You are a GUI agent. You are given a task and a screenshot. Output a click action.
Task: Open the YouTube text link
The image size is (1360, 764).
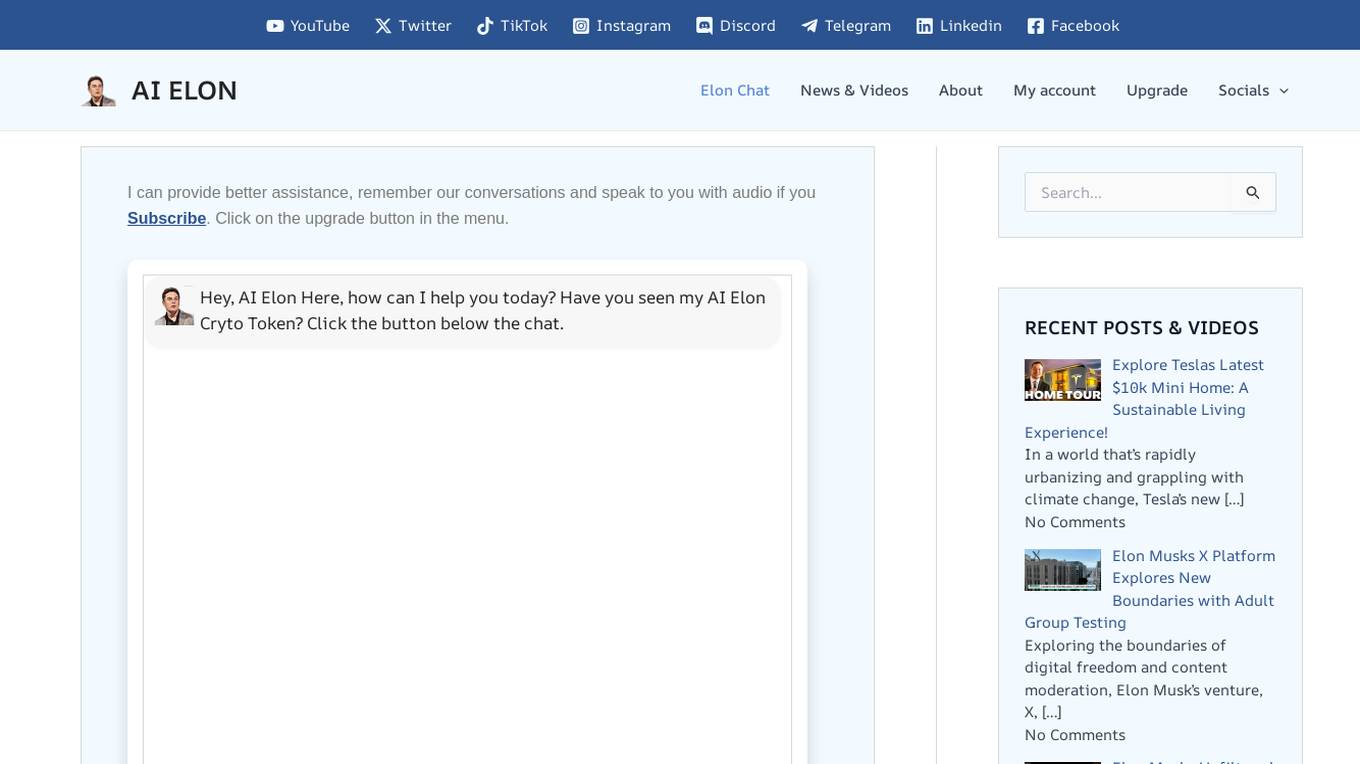point(320,26)
